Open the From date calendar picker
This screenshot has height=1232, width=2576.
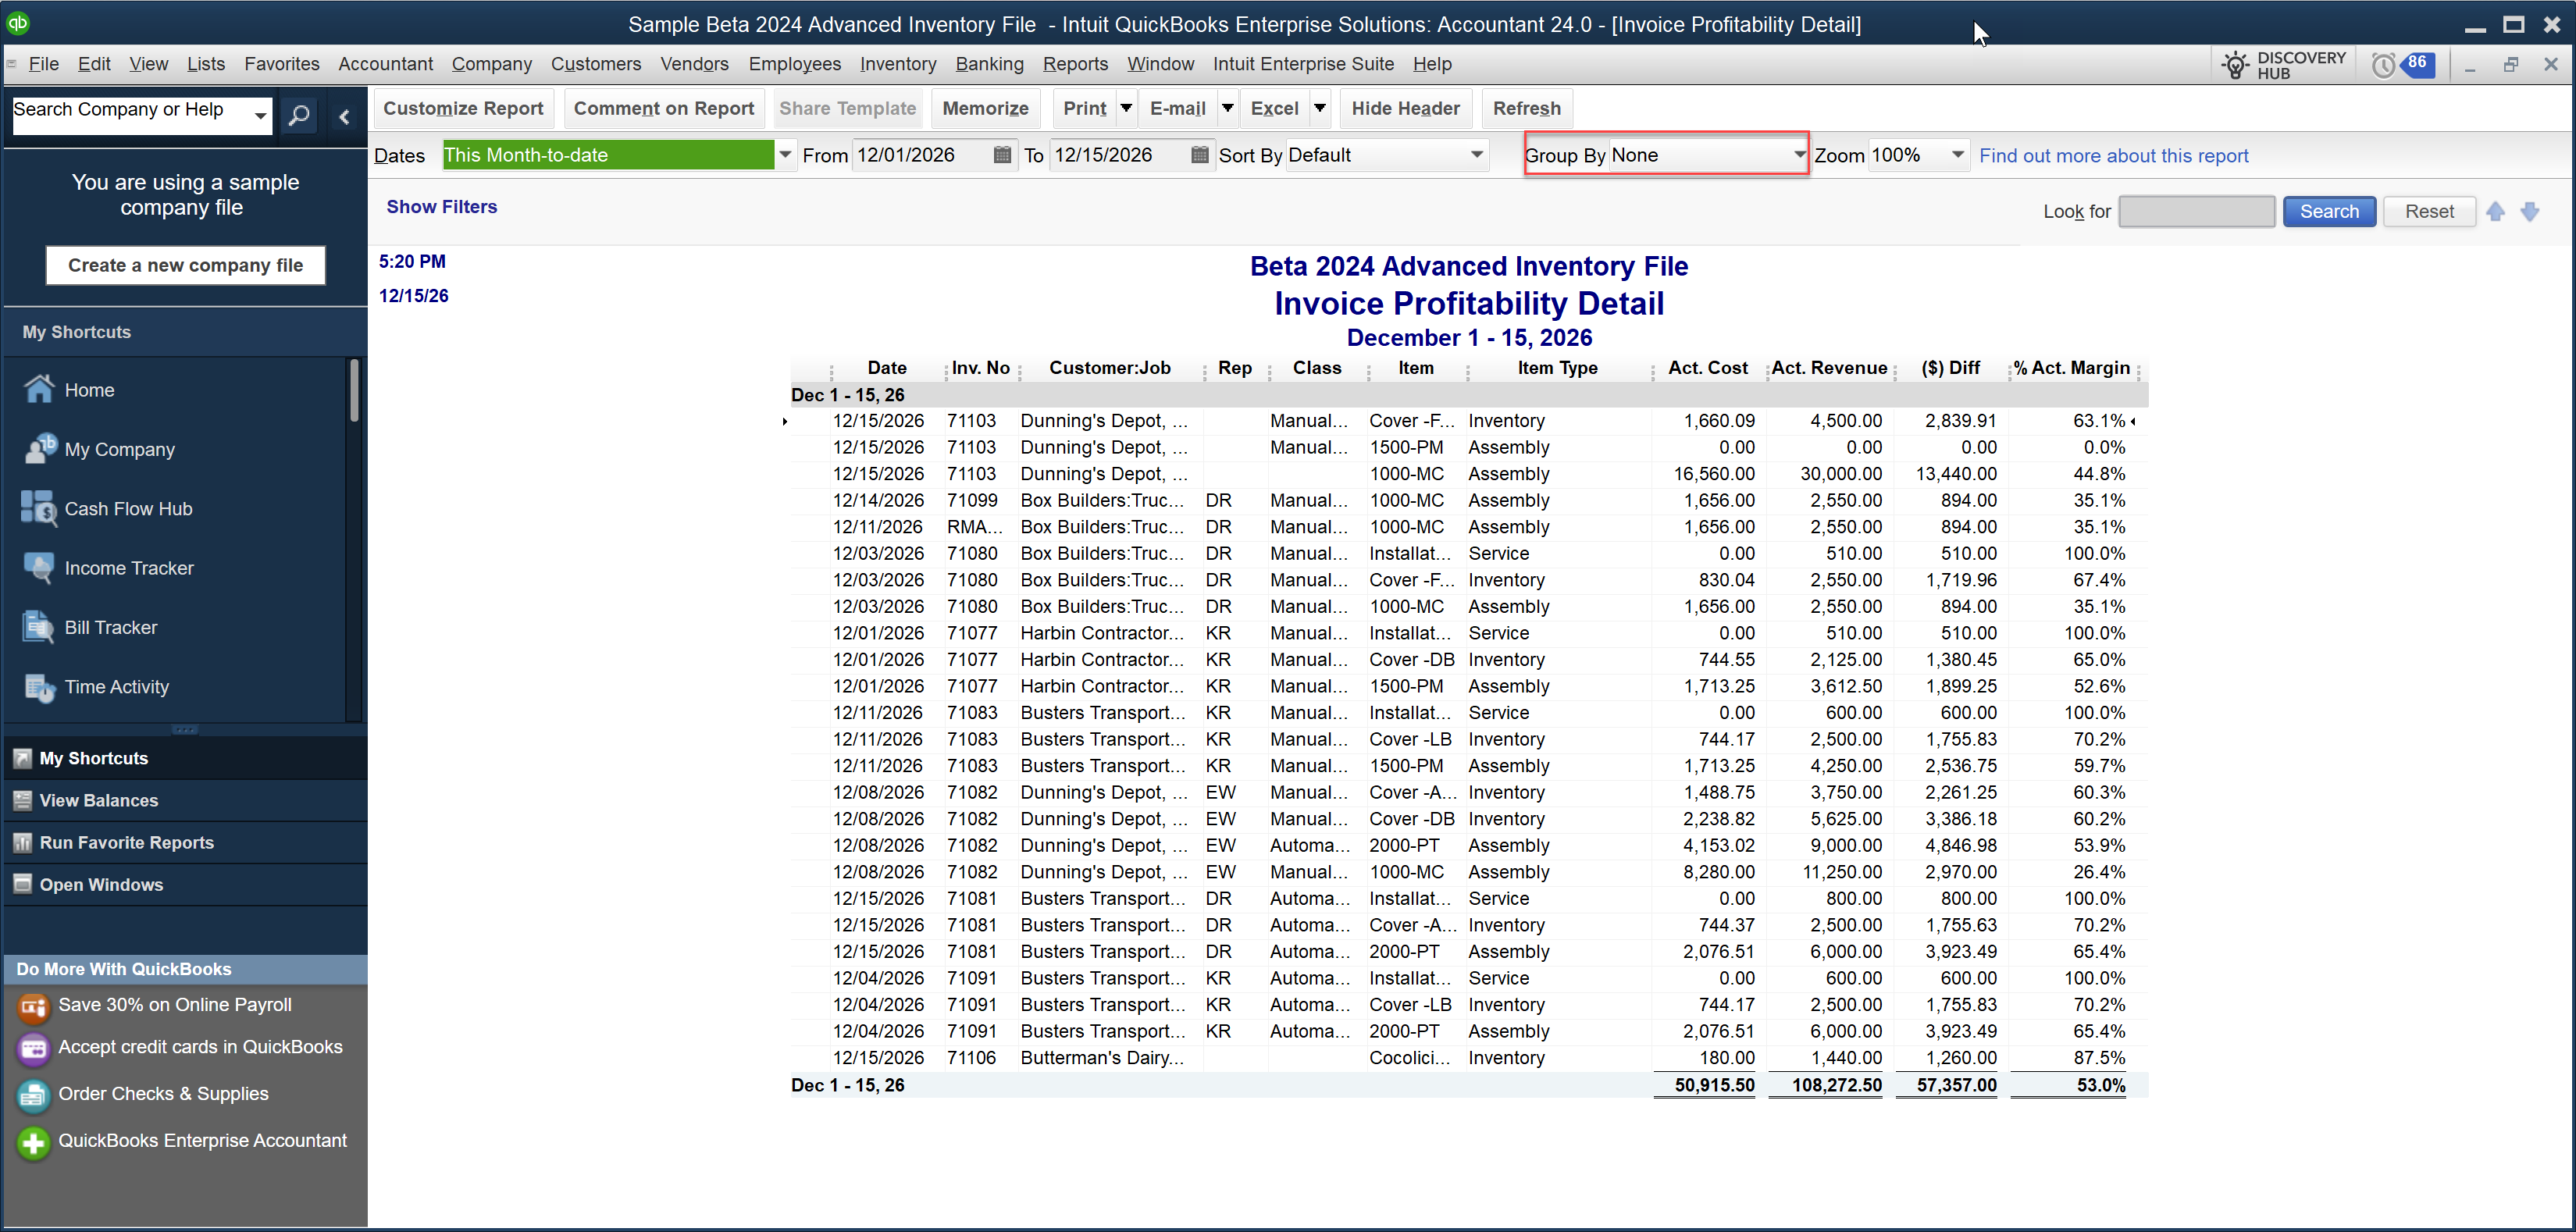point(1002,155)
